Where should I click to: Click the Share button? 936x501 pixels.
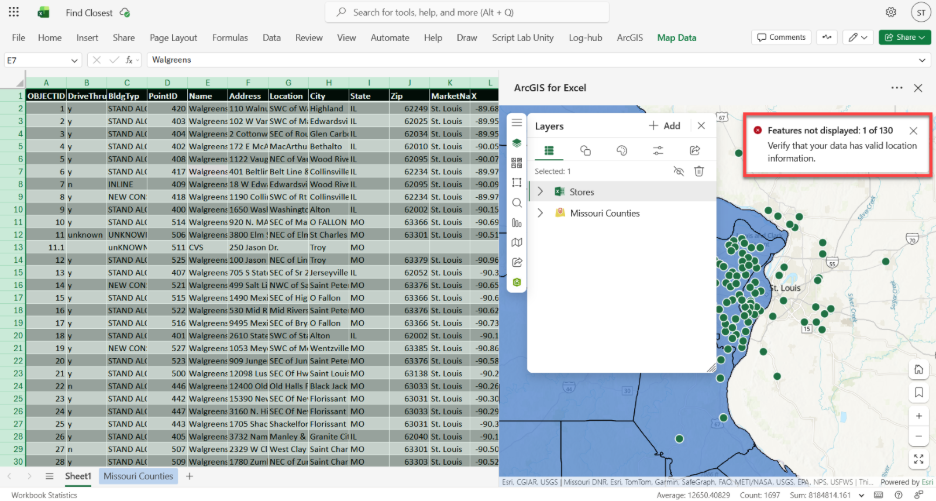[904, 37]
